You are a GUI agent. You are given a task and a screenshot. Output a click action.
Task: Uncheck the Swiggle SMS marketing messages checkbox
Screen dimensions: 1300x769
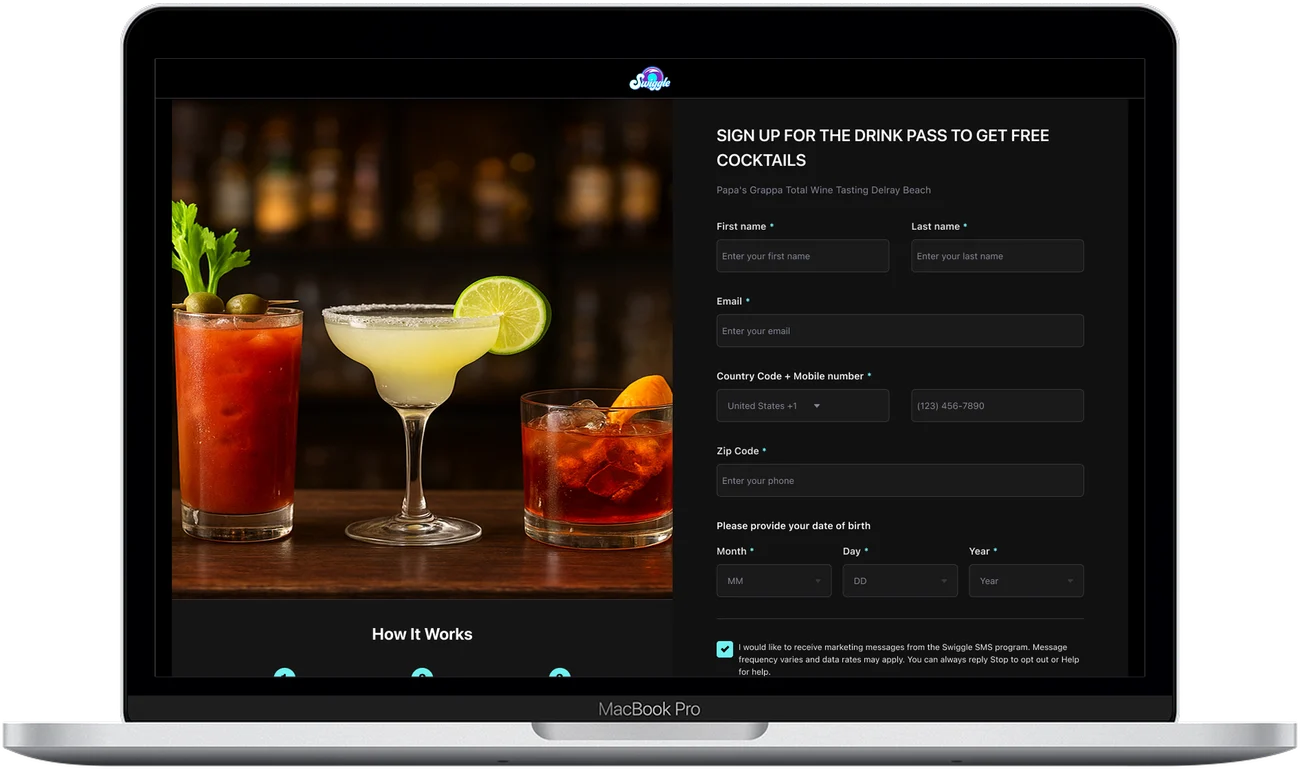tap(725, 649)
